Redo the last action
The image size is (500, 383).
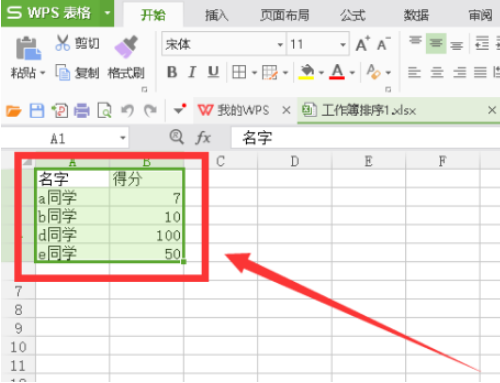[150, 110]
